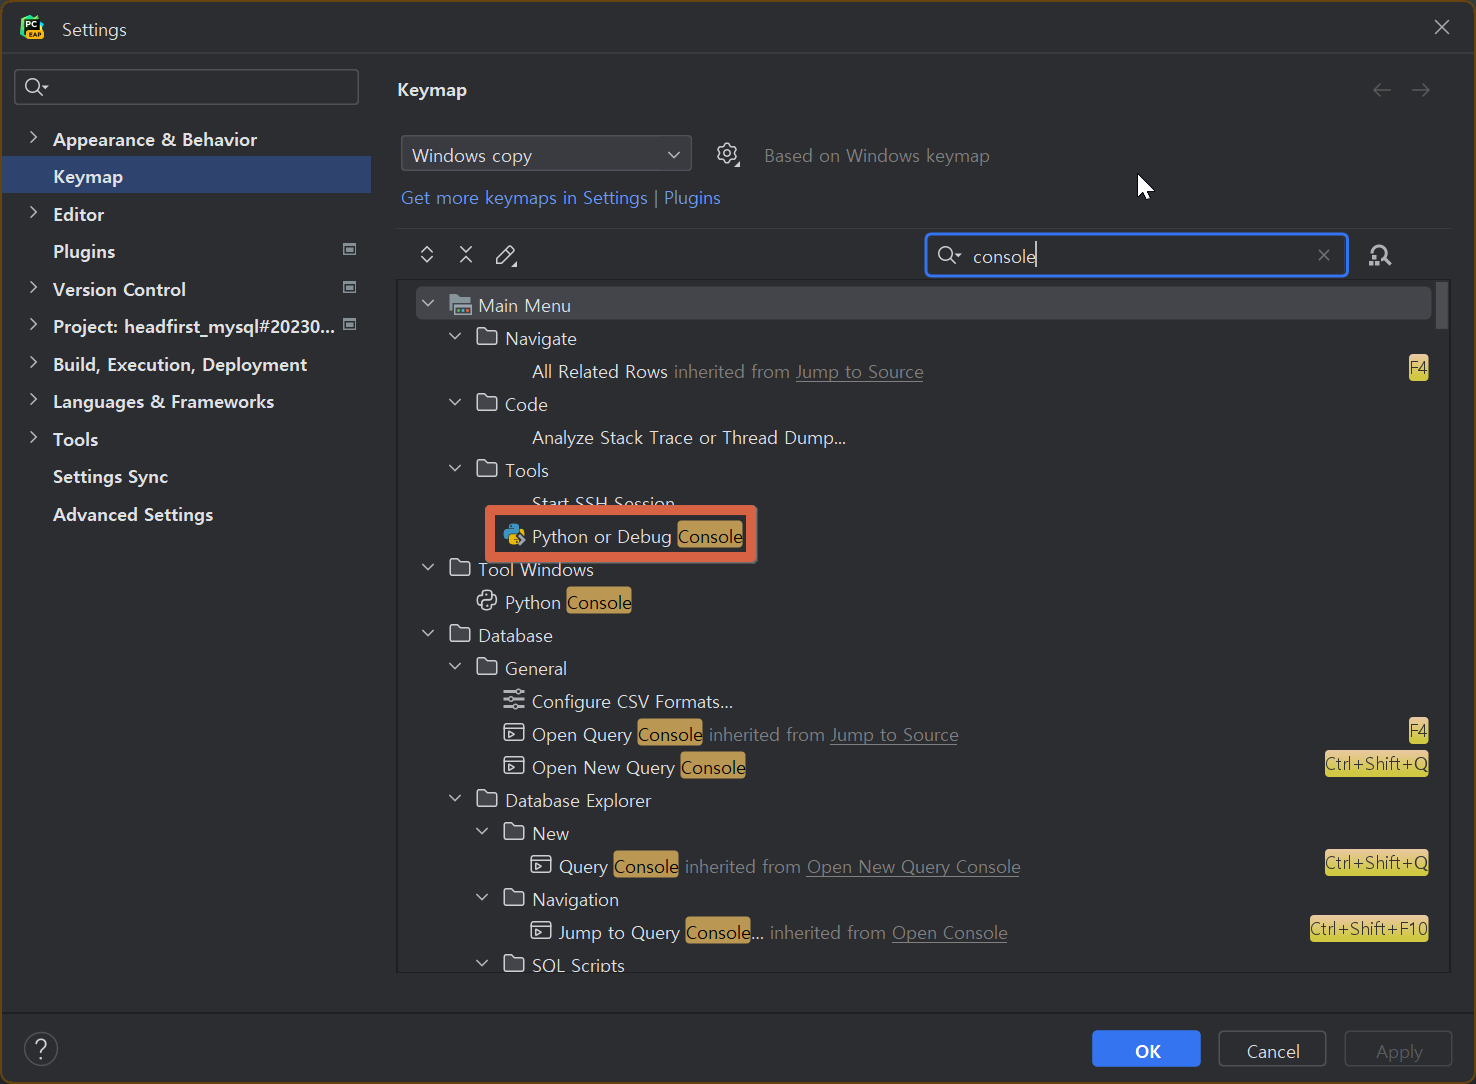The image size is (1476, 1084).
Task: Focus the keymap action search field
Action: pos(1136,255)
